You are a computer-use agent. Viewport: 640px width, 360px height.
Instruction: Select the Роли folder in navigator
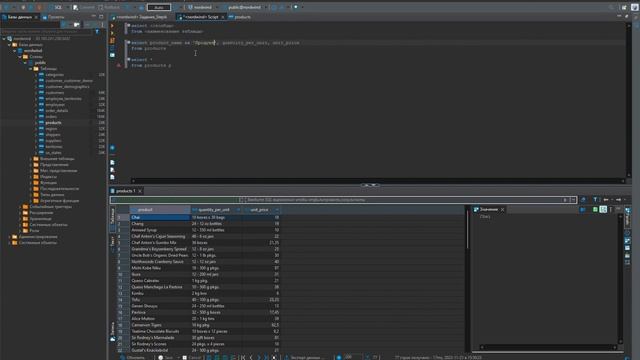pos(35,231)
